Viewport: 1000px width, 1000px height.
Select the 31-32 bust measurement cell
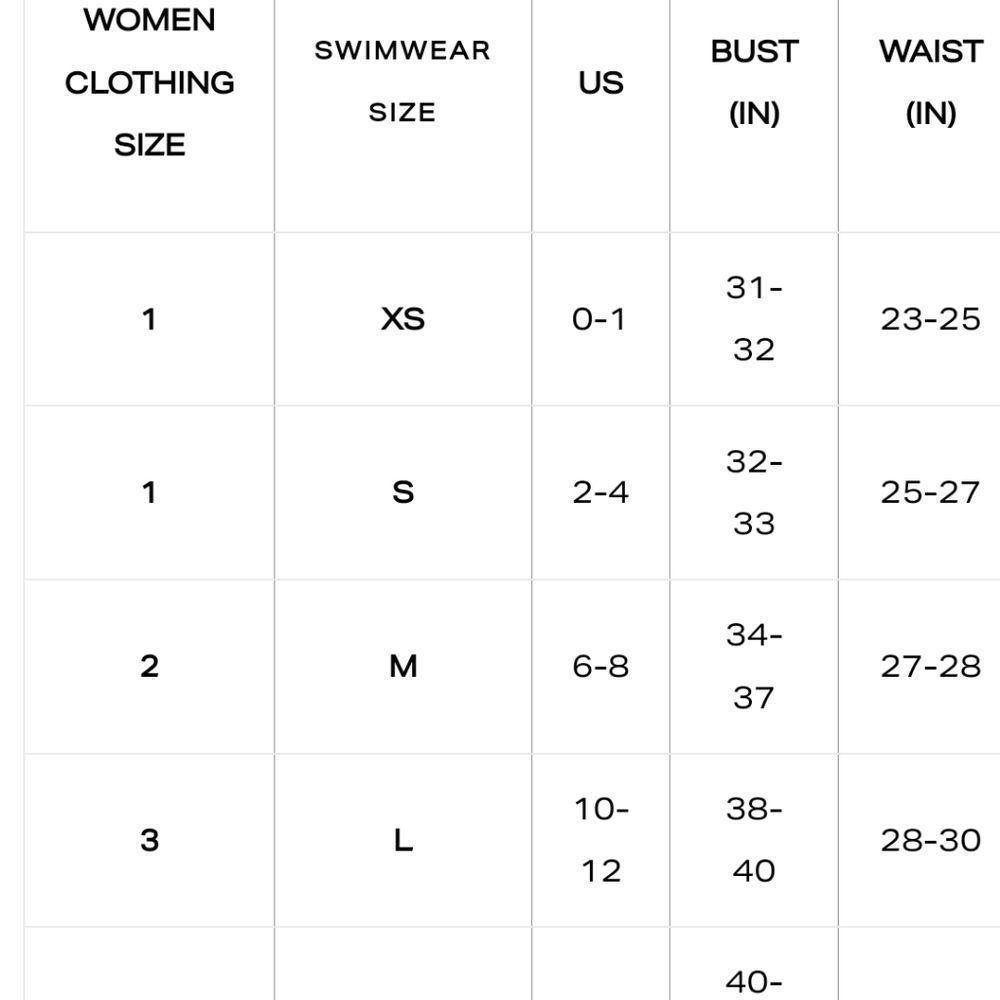click(754, 319)
